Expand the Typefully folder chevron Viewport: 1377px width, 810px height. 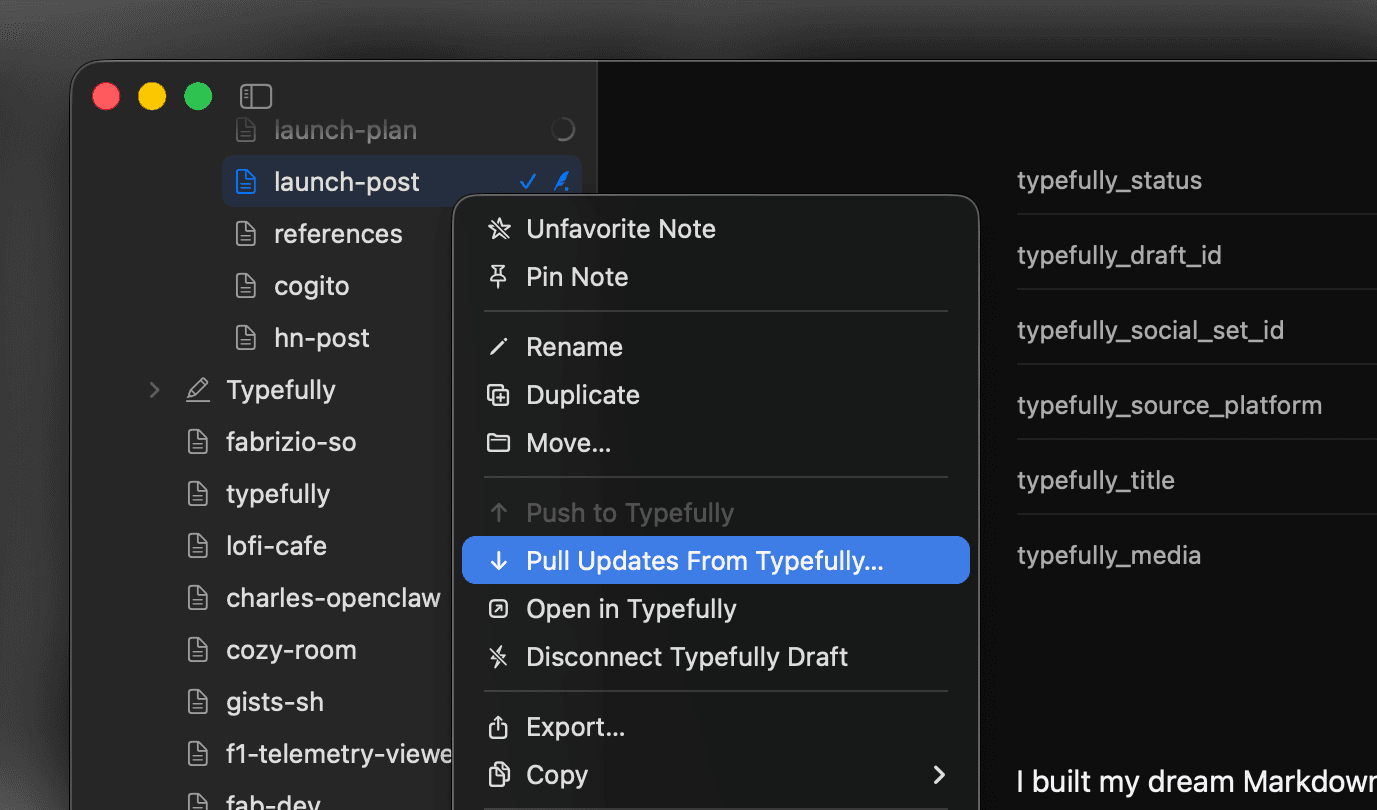(154, 390)
